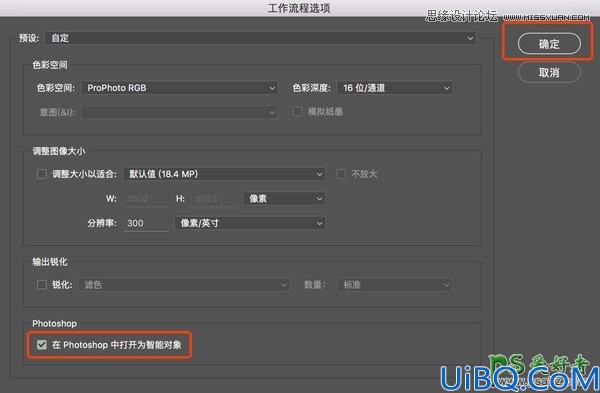Open the 默认值 (18.4 MP) dropdown
The height and width of the screenshot is (393, 600).
(x=224, y=174)
